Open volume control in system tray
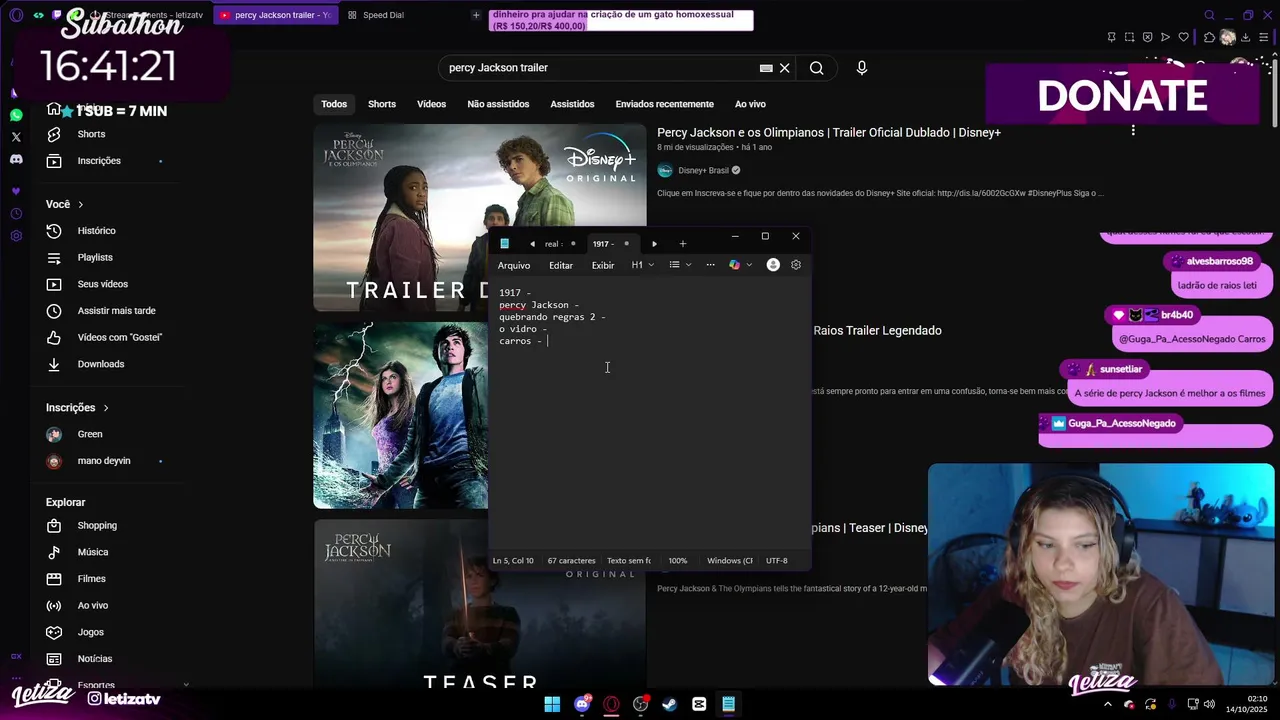 click(x=1209, y=704)
